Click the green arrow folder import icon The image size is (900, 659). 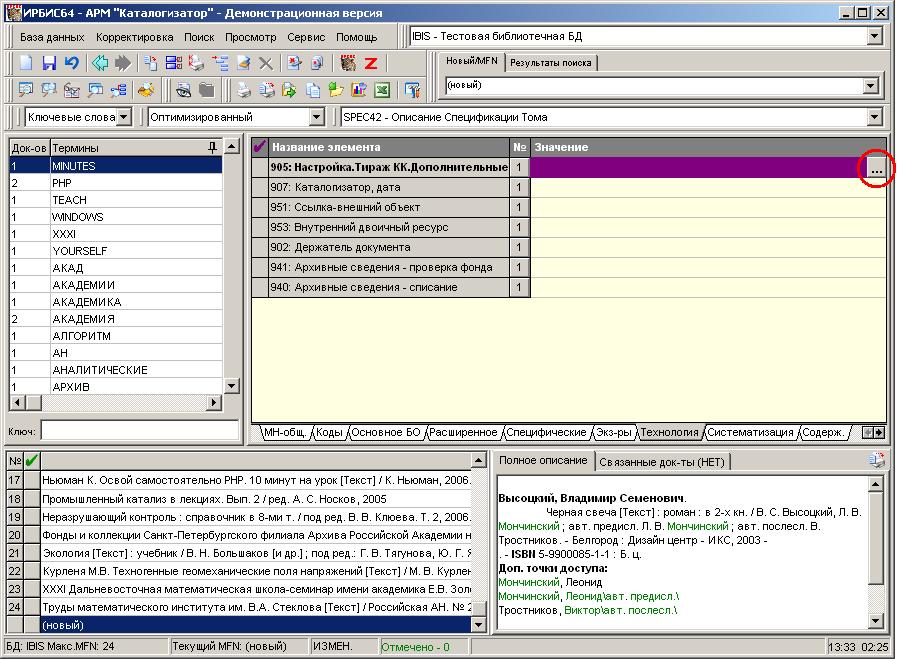[336, 90]
